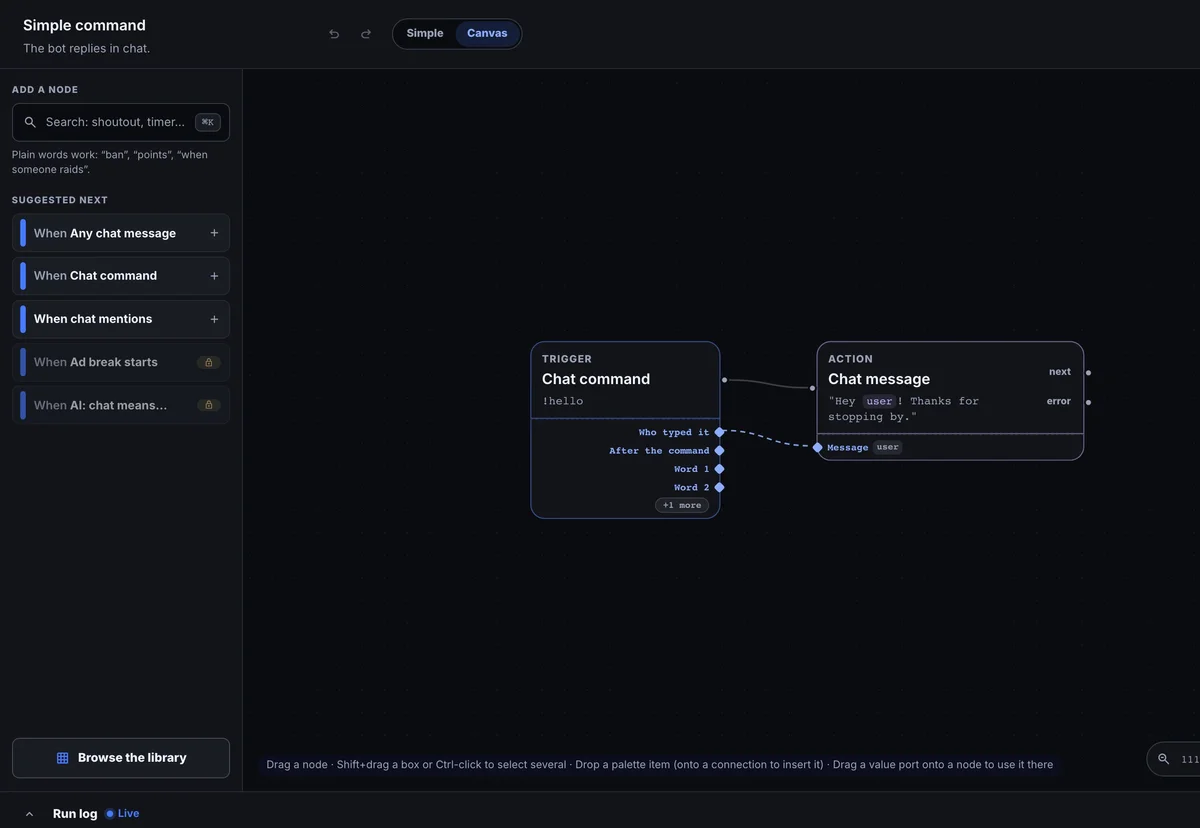Select the Chat command trigger node title
1200x828 pixels.
click(x=596, y=379)
